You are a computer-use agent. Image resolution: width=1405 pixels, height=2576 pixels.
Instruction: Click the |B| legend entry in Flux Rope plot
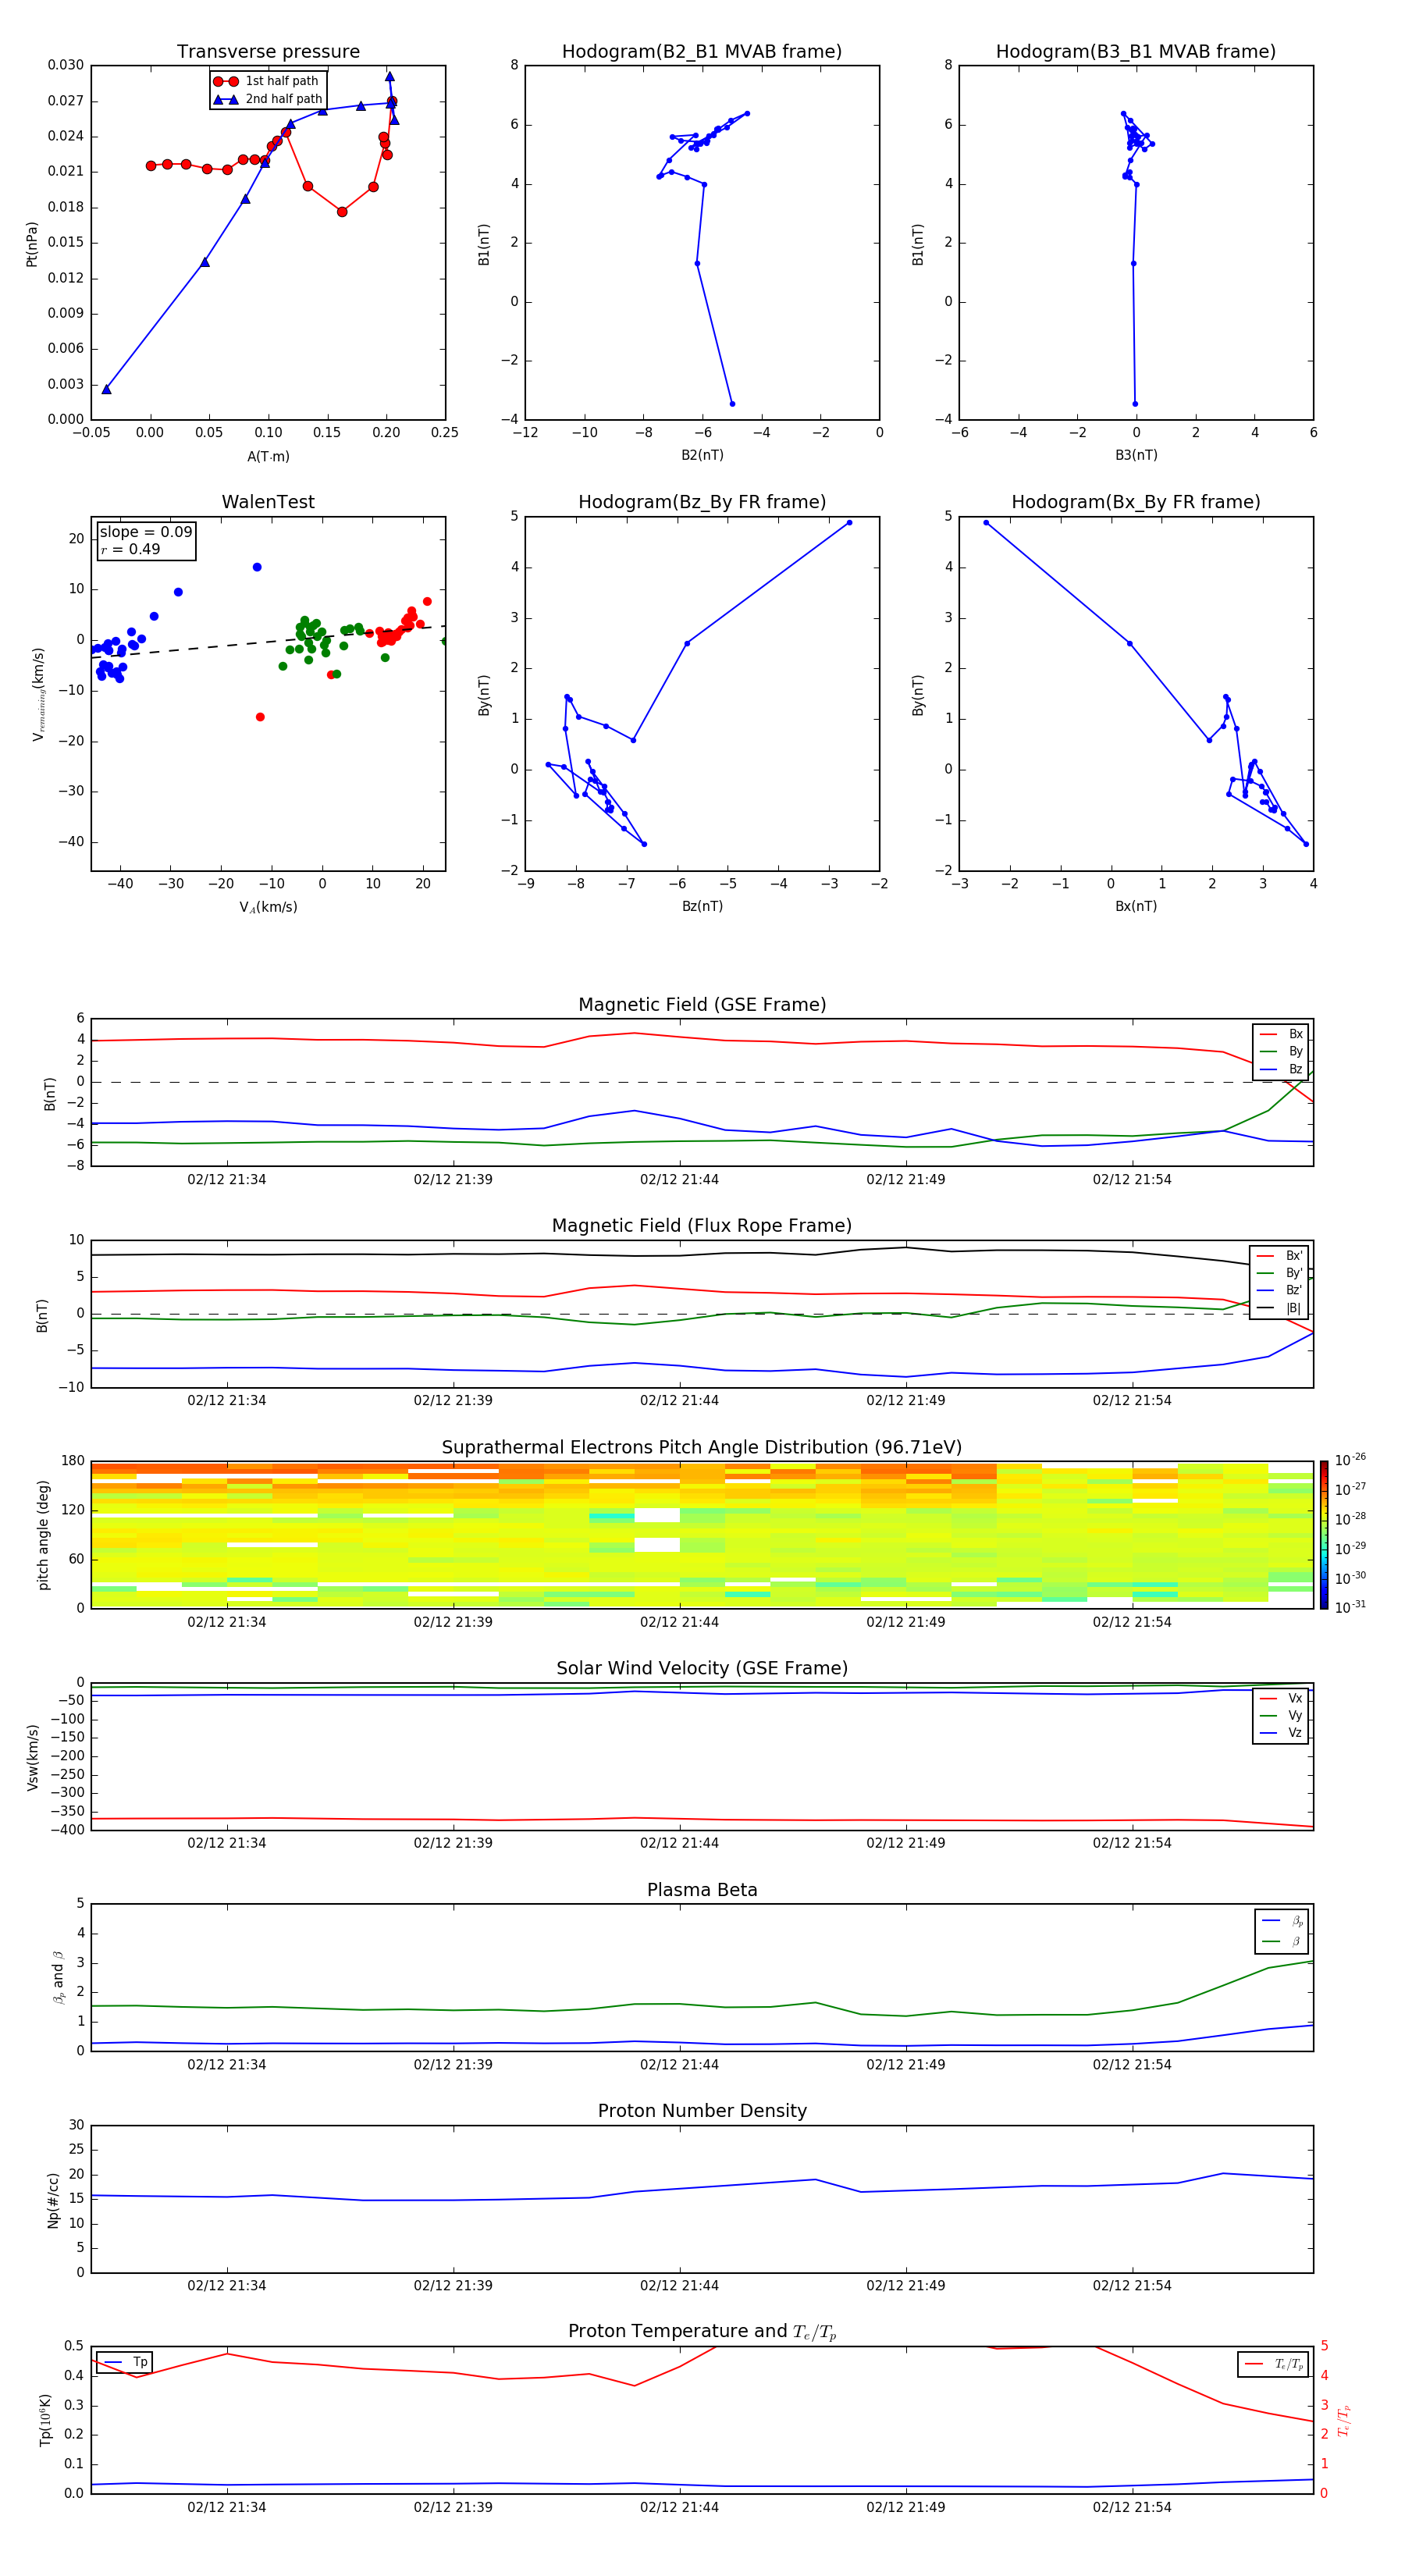[x=1279, y=1308]
